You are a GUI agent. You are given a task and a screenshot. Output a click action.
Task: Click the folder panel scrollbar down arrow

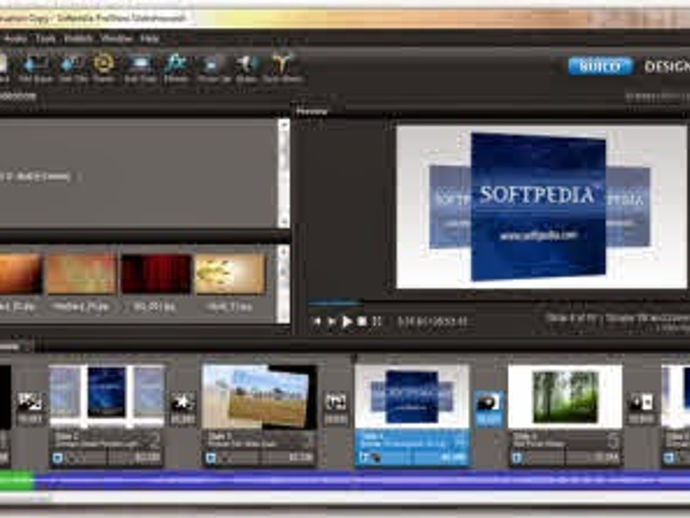tap(284, 221)
